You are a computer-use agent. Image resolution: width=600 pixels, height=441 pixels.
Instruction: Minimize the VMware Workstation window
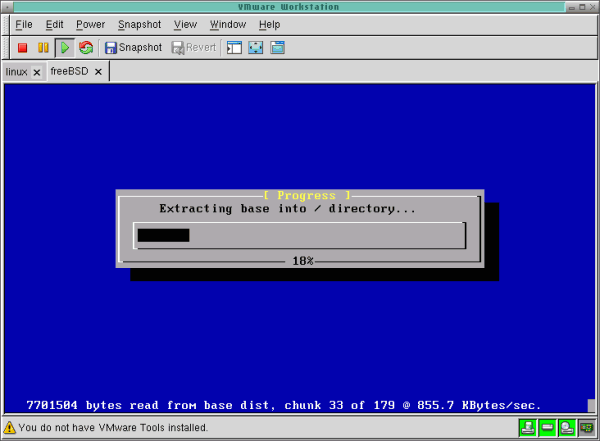coord(572,7)
